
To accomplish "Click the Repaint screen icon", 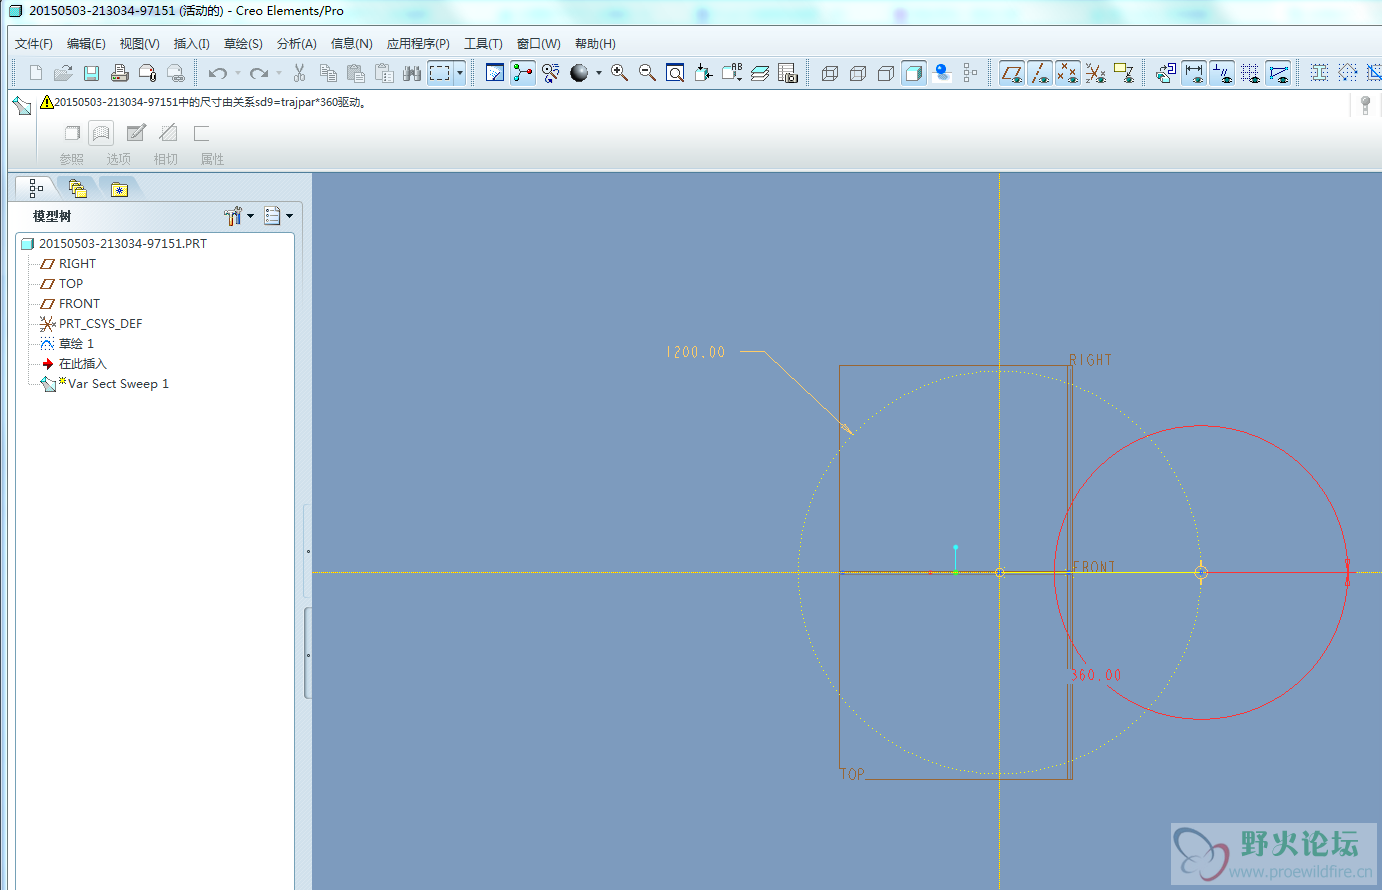I will pos(494,73).
